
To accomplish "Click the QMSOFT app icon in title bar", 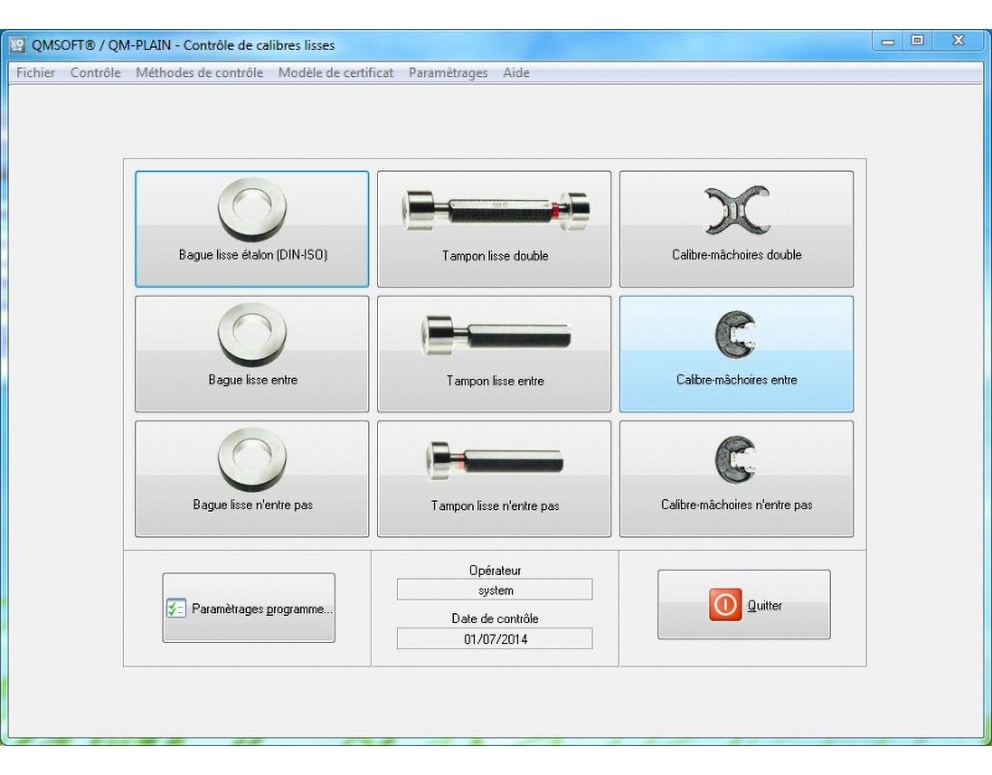I will tap(18, 44).
